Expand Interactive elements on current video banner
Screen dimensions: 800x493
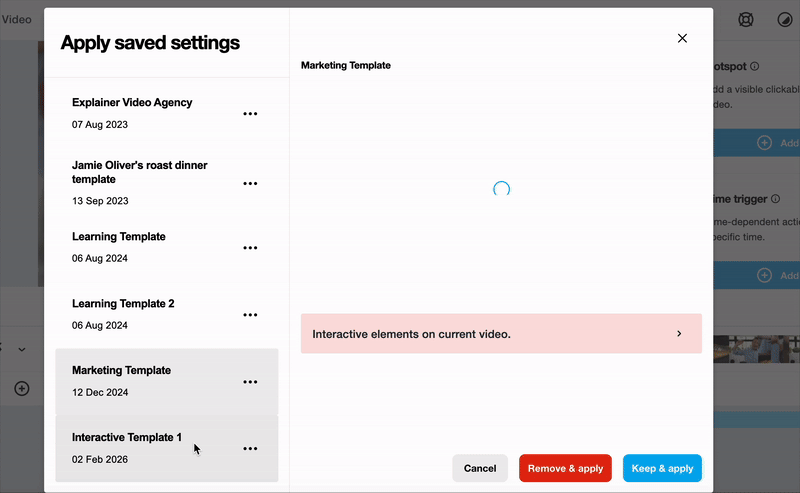click(501, 334)
